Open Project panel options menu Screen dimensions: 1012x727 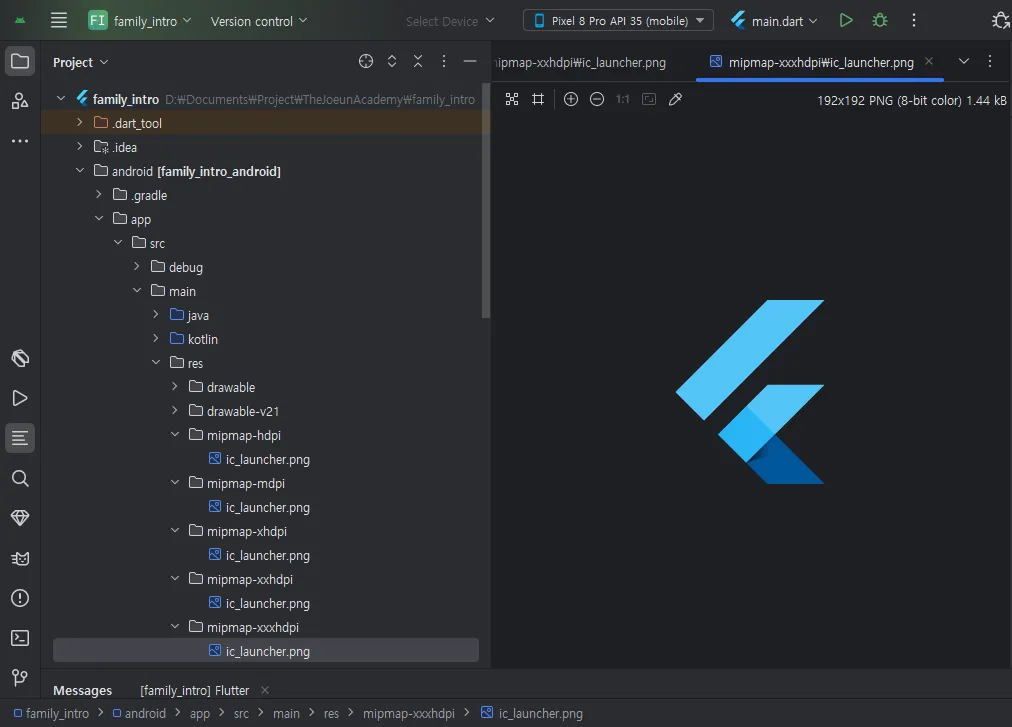pyautogui.click(x=443, y=61)
